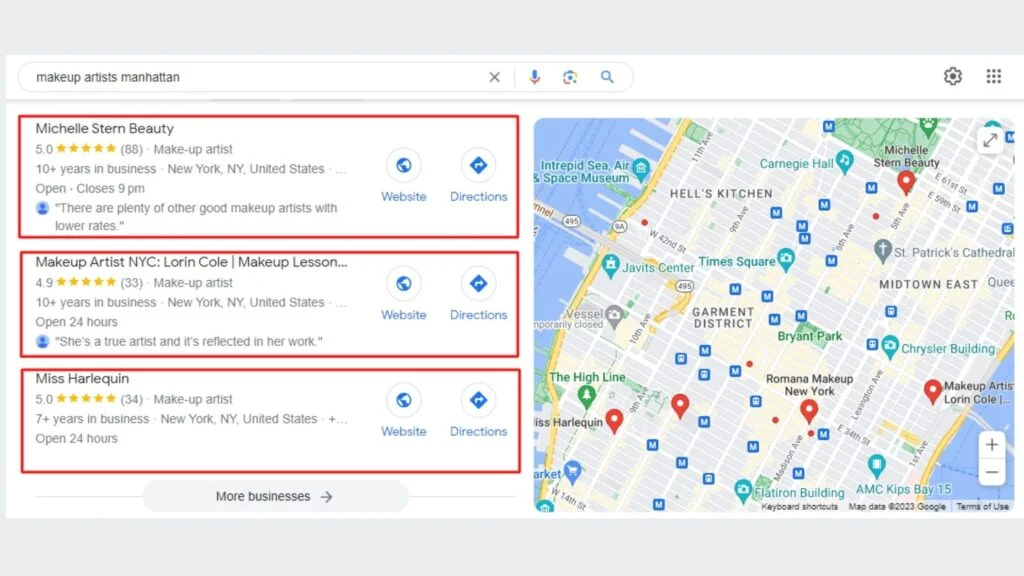1024x576 pixels.
Task: Open the Michelle Stern Beauty listing title
Action: (x=104, y=129)
